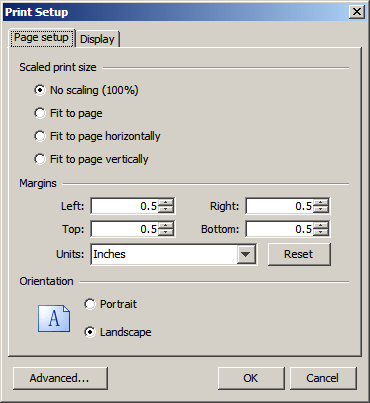This screenshot has width=370, height=403.
Task: Decrease the Left margin with down arrow
Action: pos(166,209)
